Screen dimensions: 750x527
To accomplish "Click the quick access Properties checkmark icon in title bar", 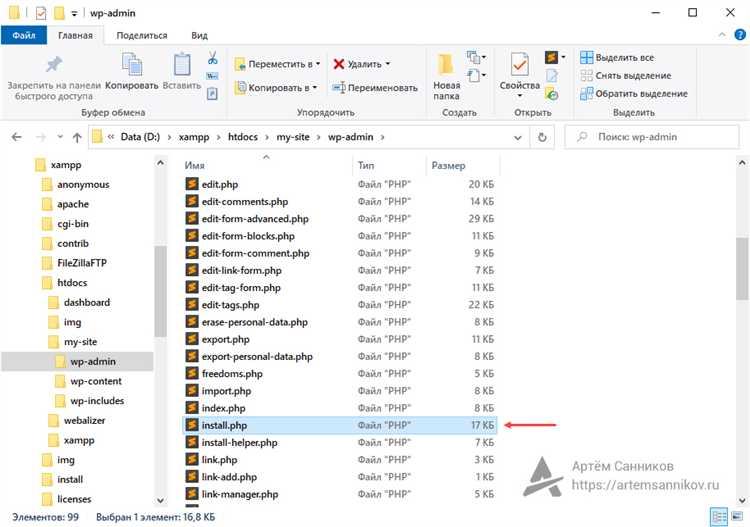I will [x=41, y=13].
